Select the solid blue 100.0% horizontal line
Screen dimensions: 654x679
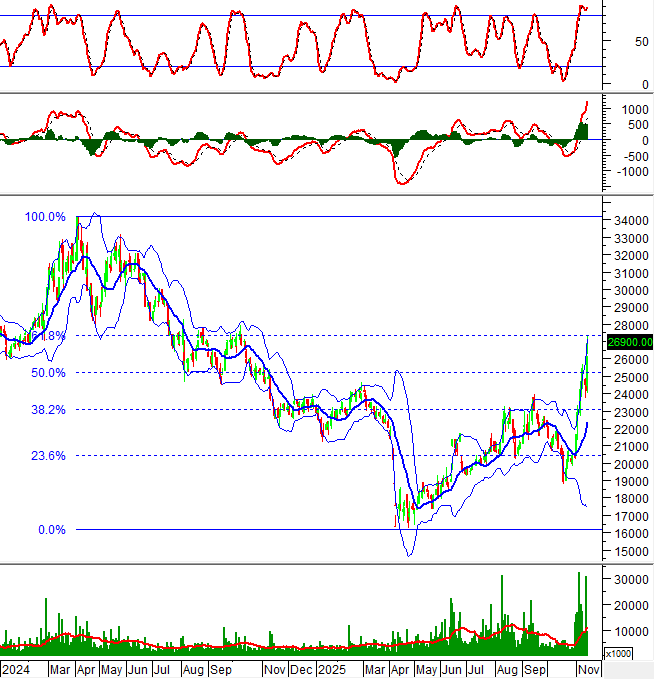pyautogui.click(x=350, y=216)
